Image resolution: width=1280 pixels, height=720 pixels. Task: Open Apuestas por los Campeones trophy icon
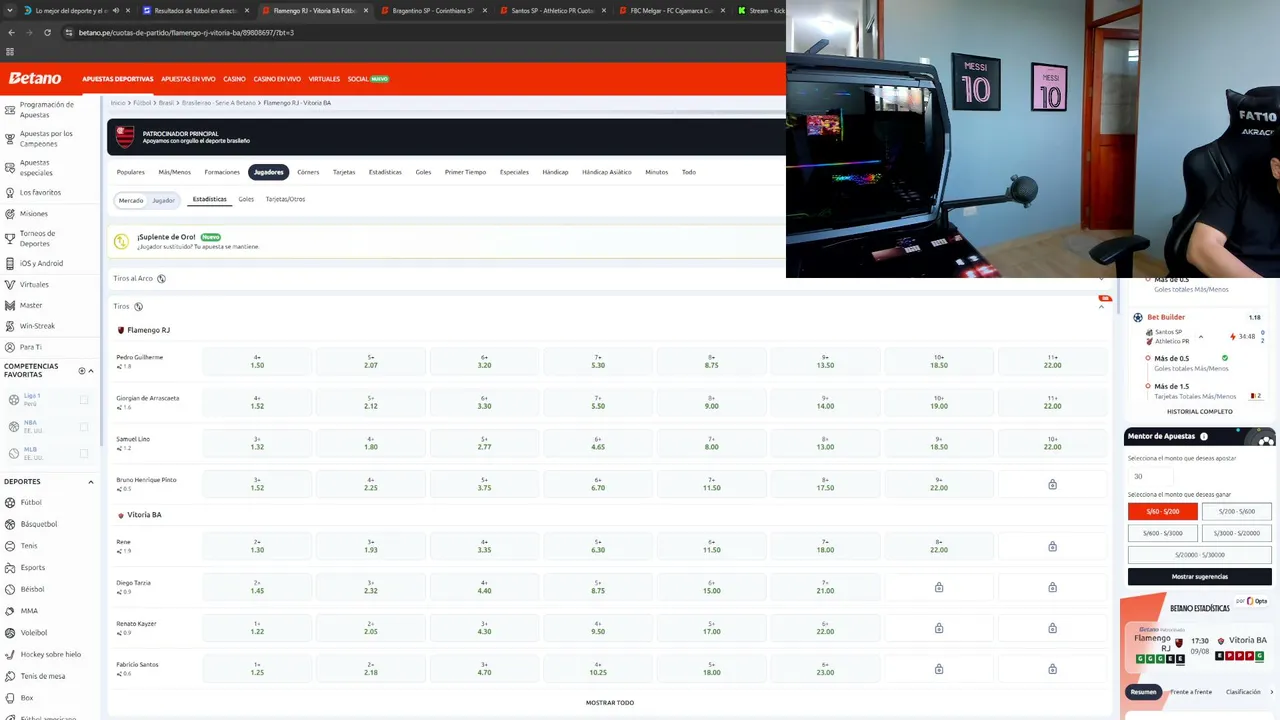9,138
